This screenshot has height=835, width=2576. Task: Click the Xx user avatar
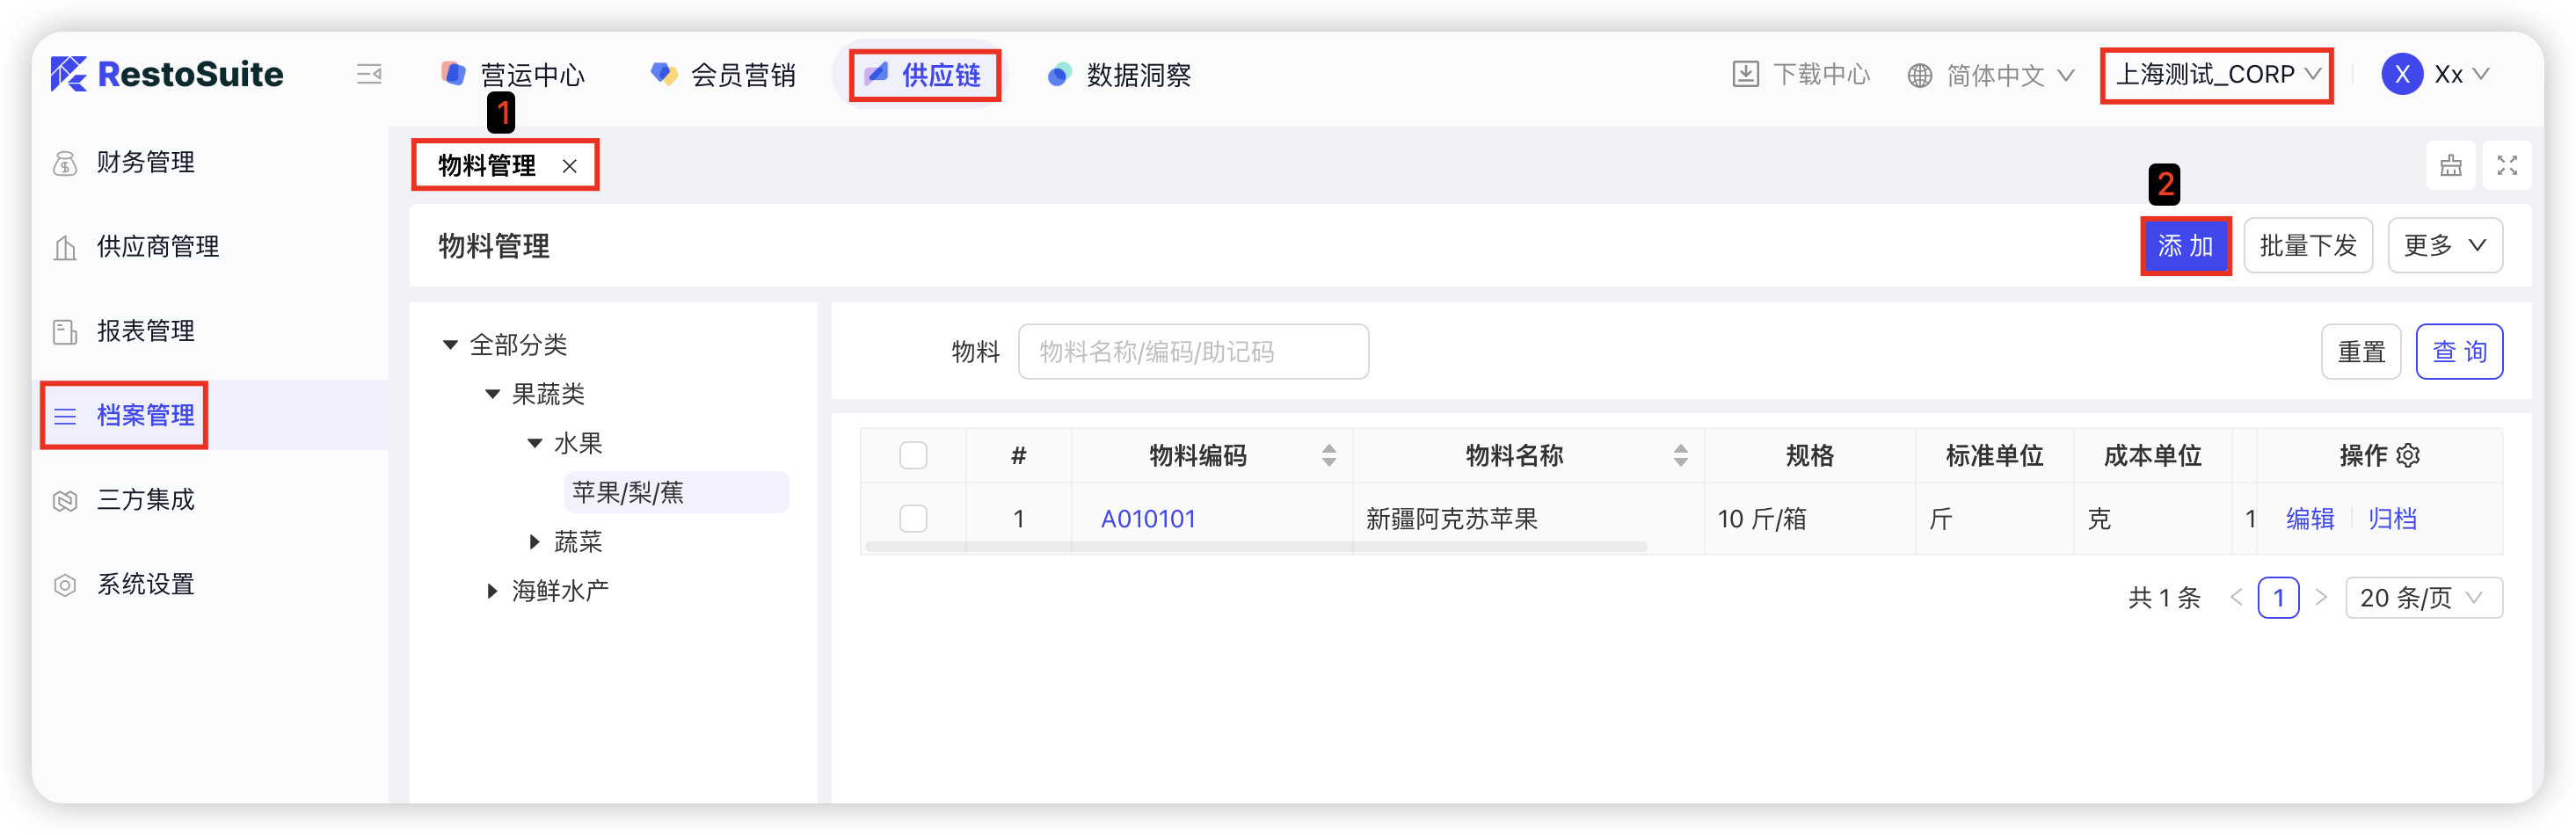2401,75
